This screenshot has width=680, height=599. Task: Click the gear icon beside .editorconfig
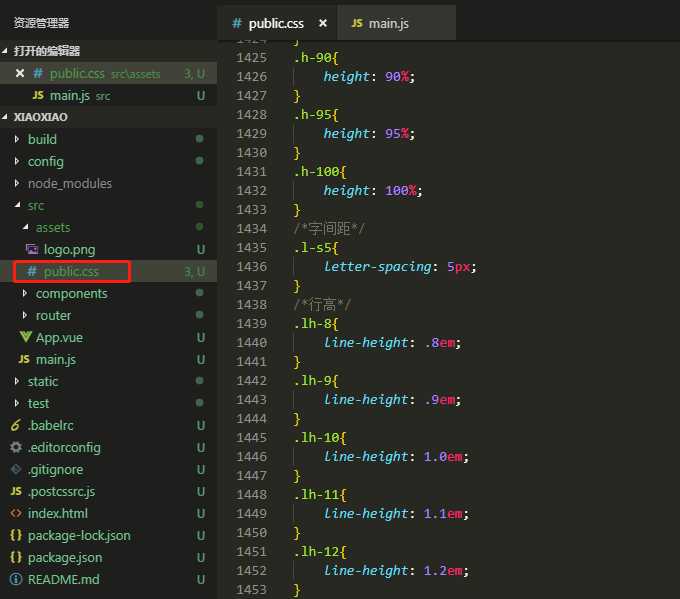coord(16,447)
